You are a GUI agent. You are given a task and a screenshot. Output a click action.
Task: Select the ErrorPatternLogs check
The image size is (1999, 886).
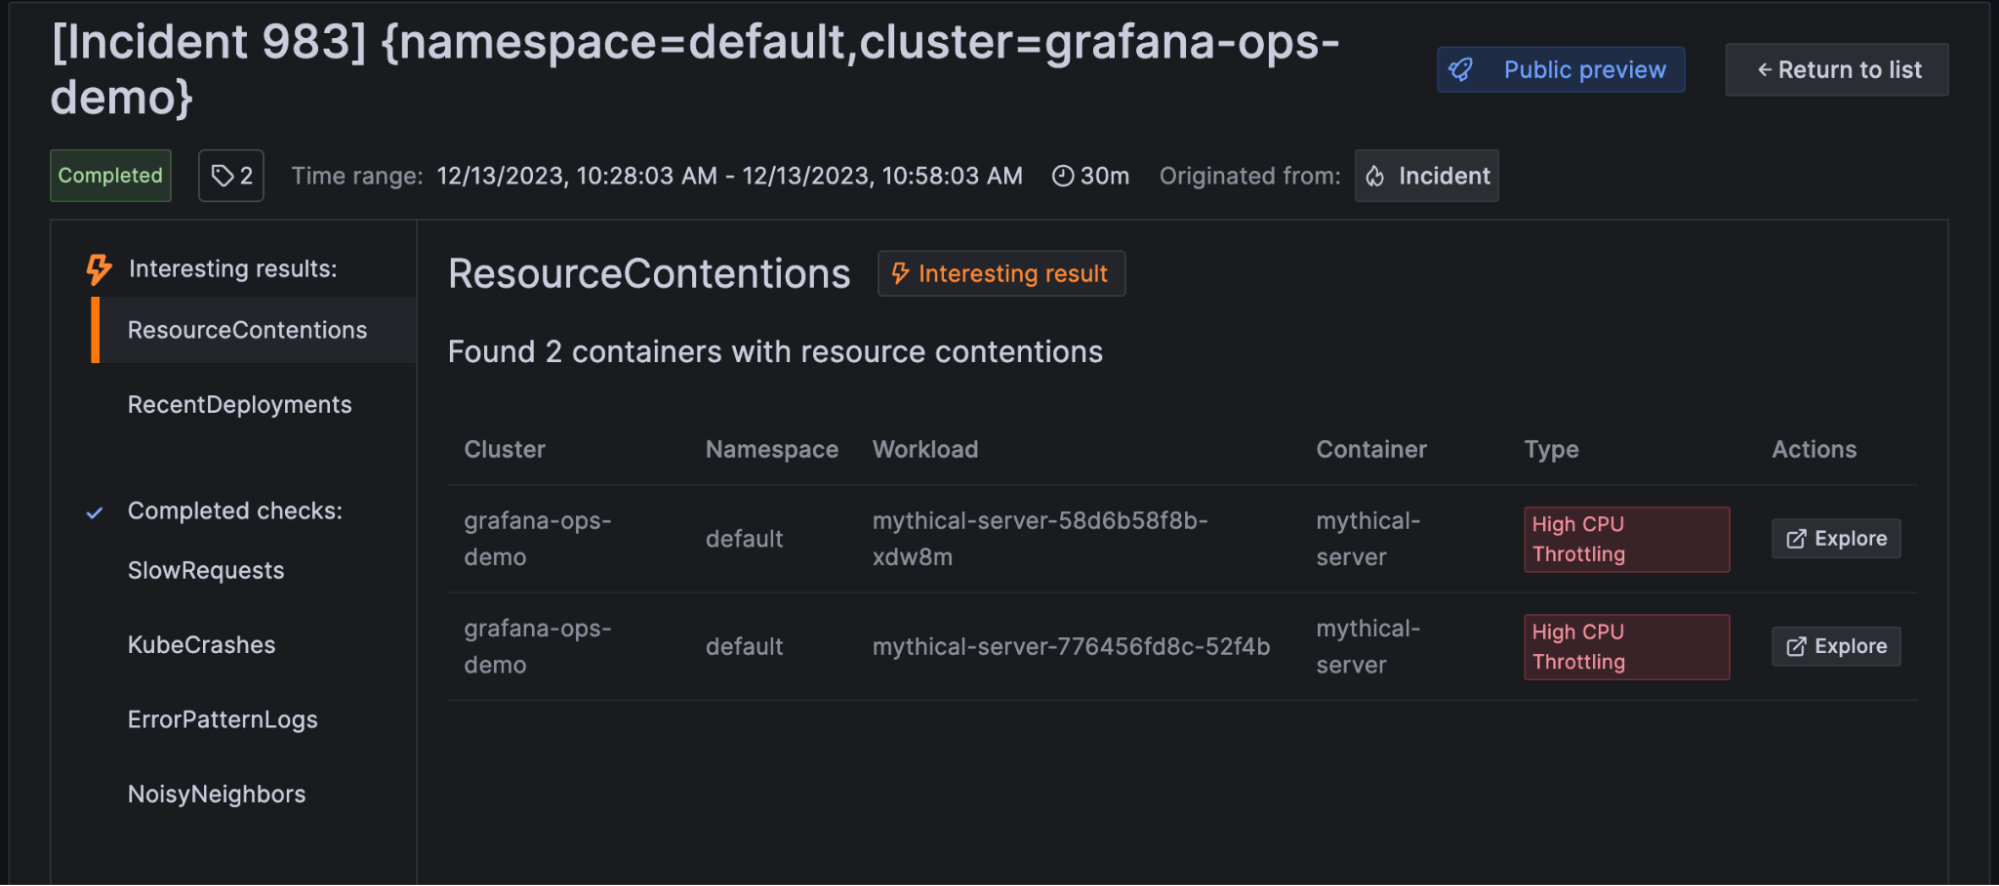[222, 720]
